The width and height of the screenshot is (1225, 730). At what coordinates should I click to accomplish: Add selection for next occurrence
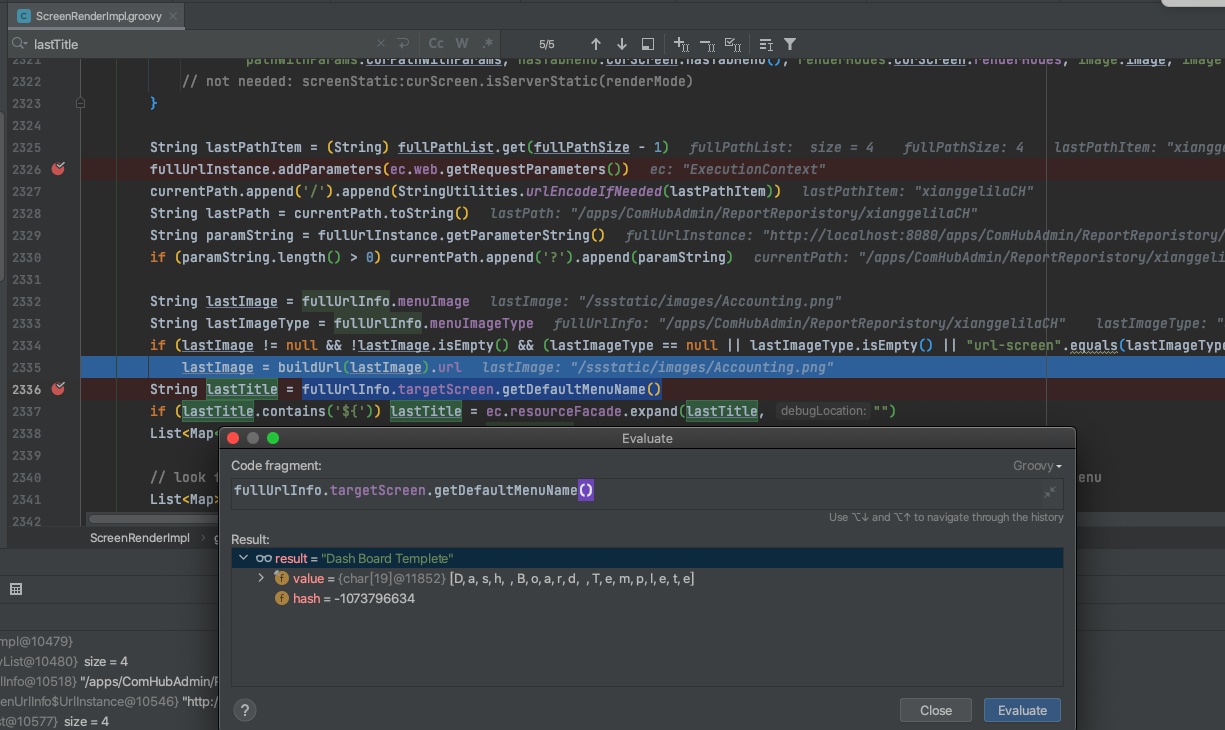682,44
